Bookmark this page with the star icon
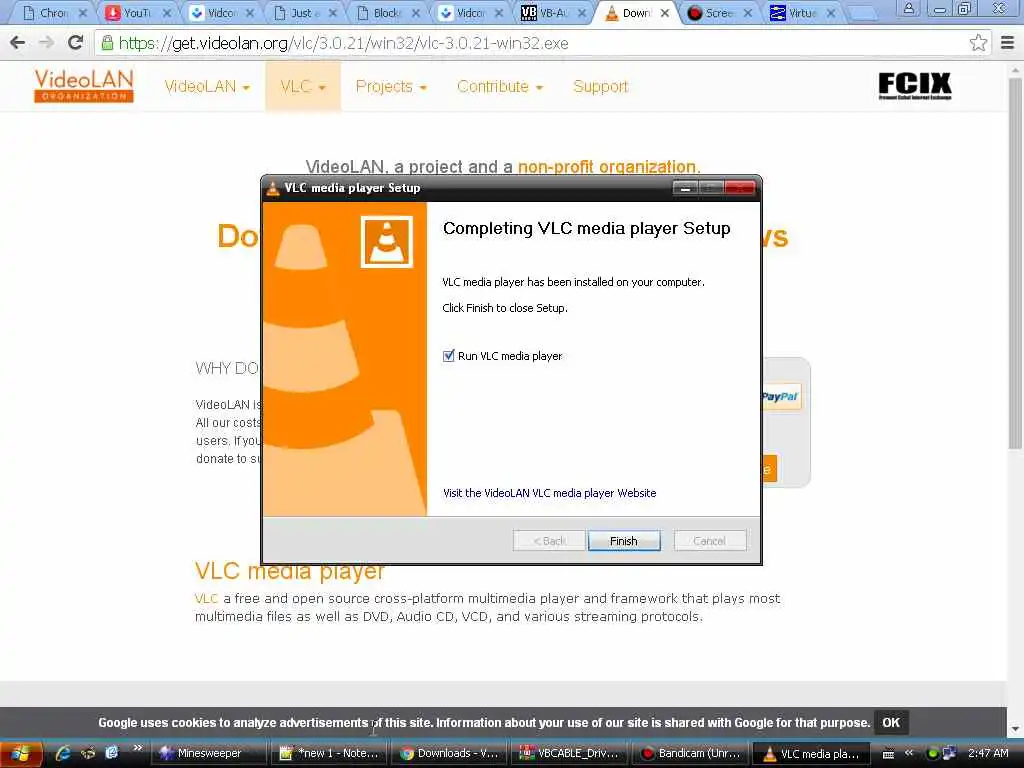The height and width of the screenshot is (768, 1024). (978, 43)
